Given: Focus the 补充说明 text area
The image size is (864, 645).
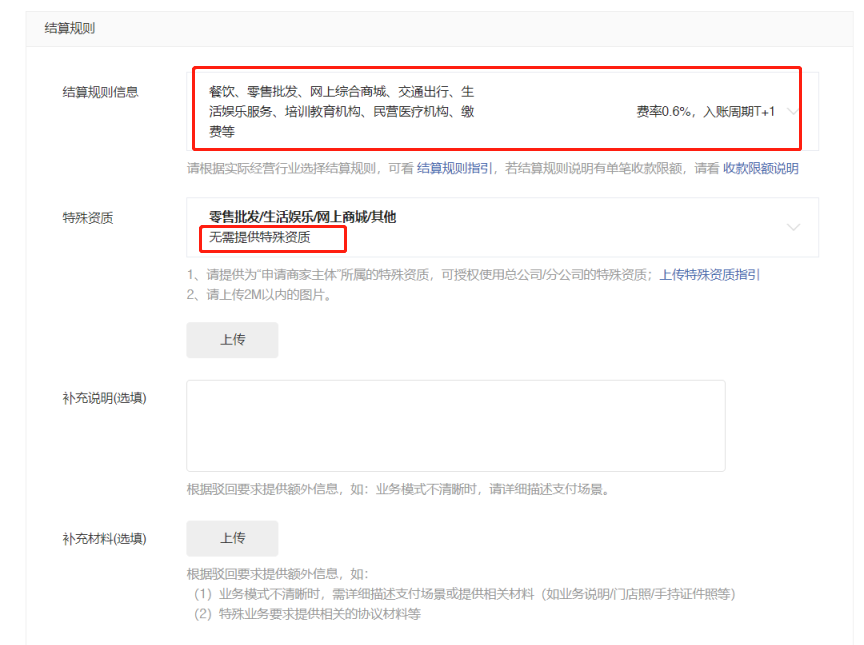Looking at the screenshot, I should click(455, 425).
